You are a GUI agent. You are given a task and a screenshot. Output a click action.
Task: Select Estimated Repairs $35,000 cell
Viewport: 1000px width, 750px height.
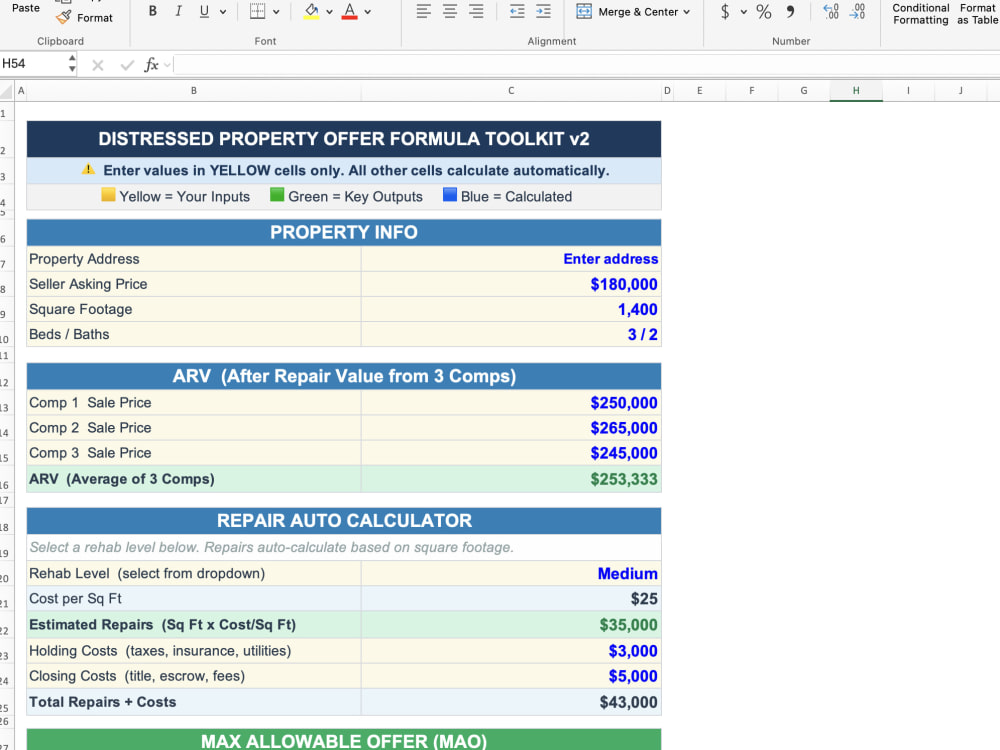(511, 625)
